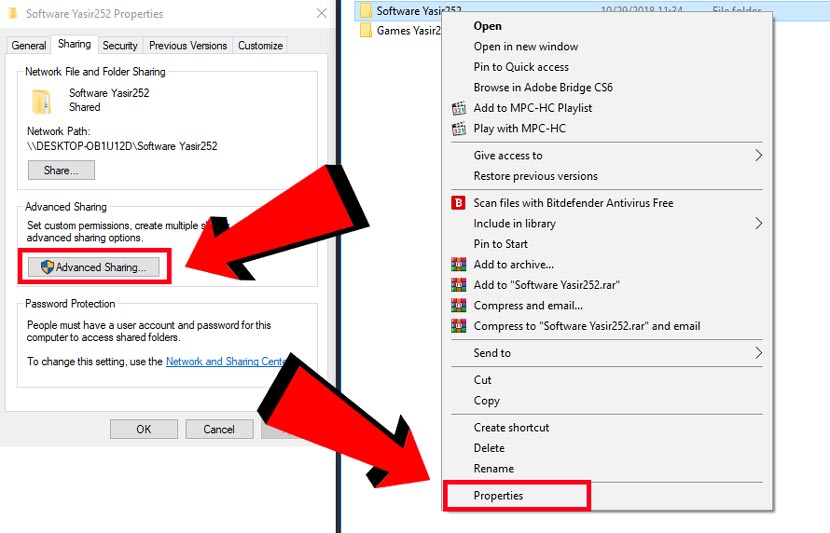Image resolution: width=830 pixels, height=533 pixels.
Task: Switch to the Security tab
Action: pyautogui.click(x=120, y=46)
